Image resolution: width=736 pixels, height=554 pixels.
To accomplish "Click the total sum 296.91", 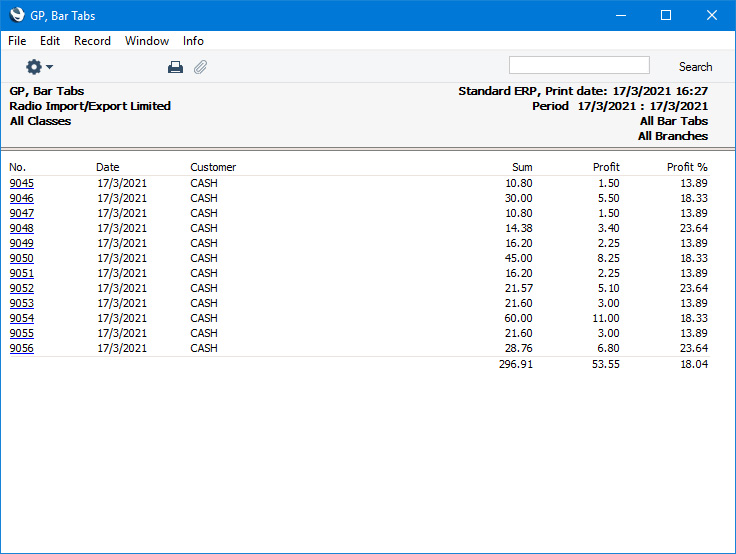I will point(516,364).
